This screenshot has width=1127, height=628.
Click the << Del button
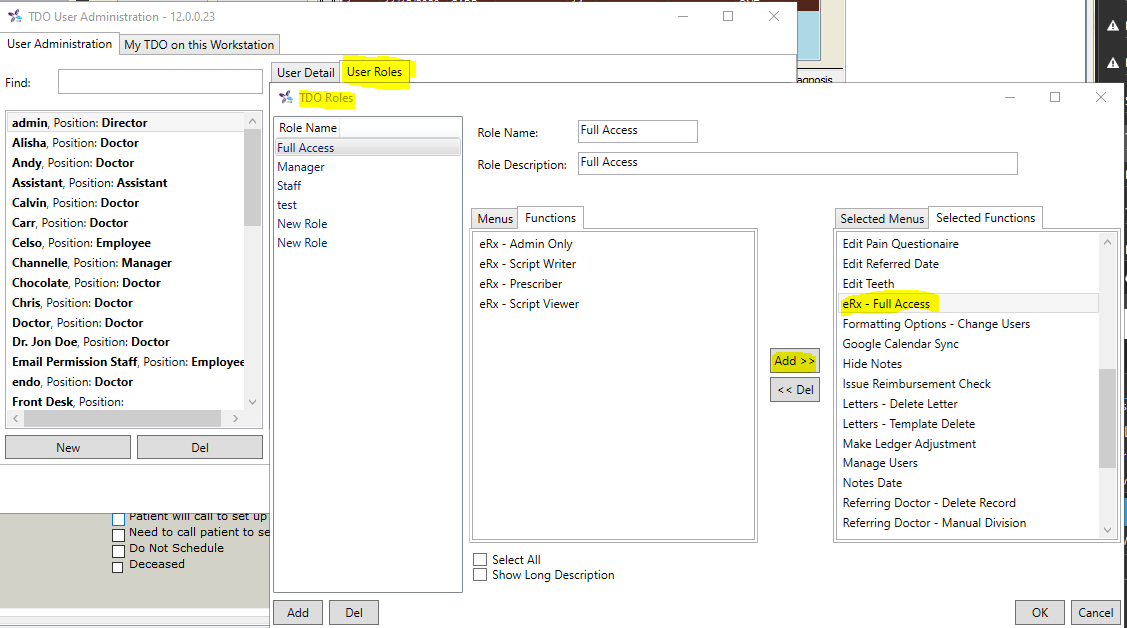point(794,389)
